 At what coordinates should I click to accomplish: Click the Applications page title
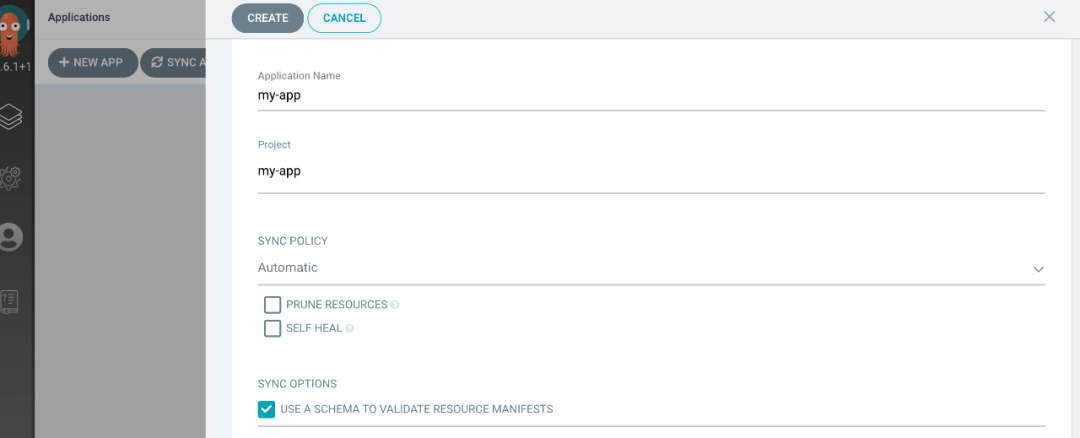79,17
